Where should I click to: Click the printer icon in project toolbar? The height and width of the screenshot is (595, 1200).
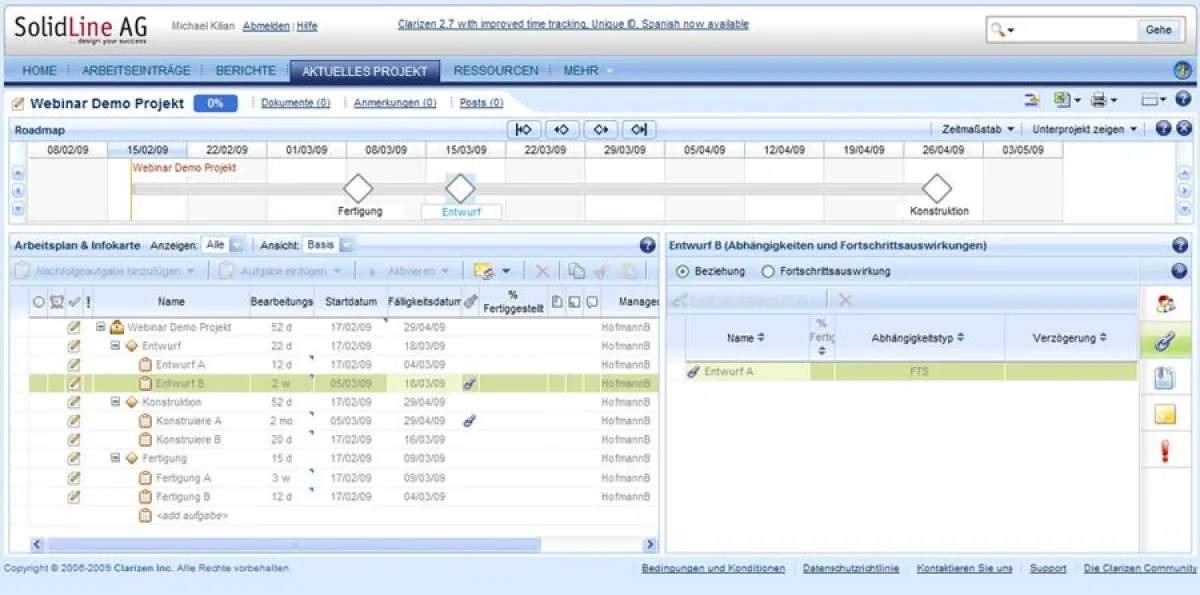(1099, 100)
